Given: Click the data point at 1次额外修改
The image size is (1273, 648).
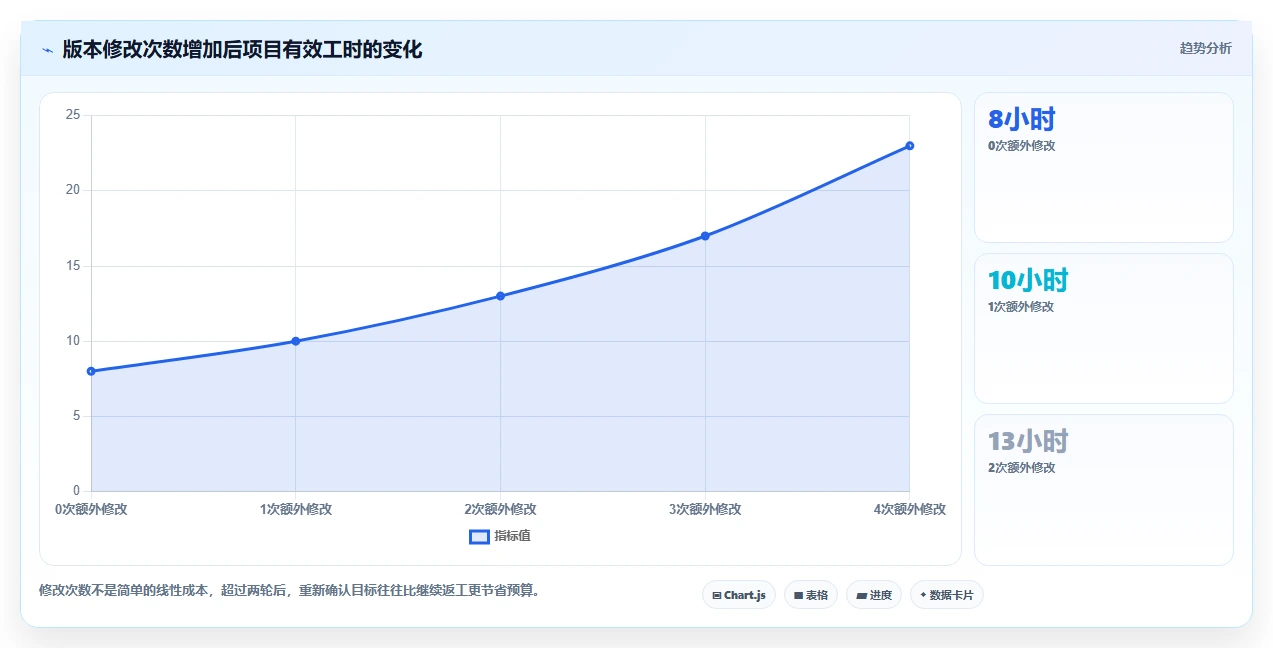Looking at the screenshot, I should tap(296, 341).
